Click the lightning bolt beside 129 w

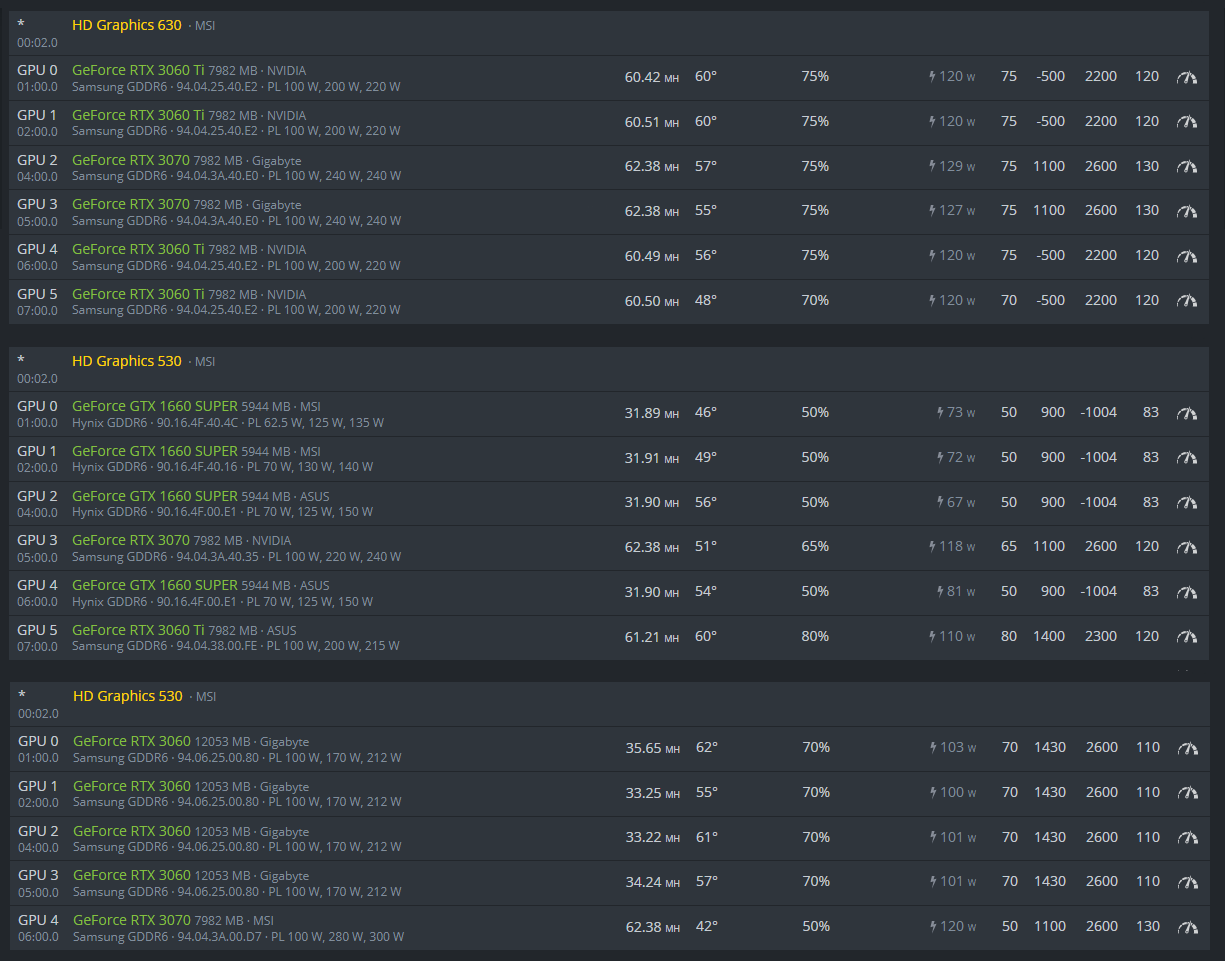[x=933, y=166]
